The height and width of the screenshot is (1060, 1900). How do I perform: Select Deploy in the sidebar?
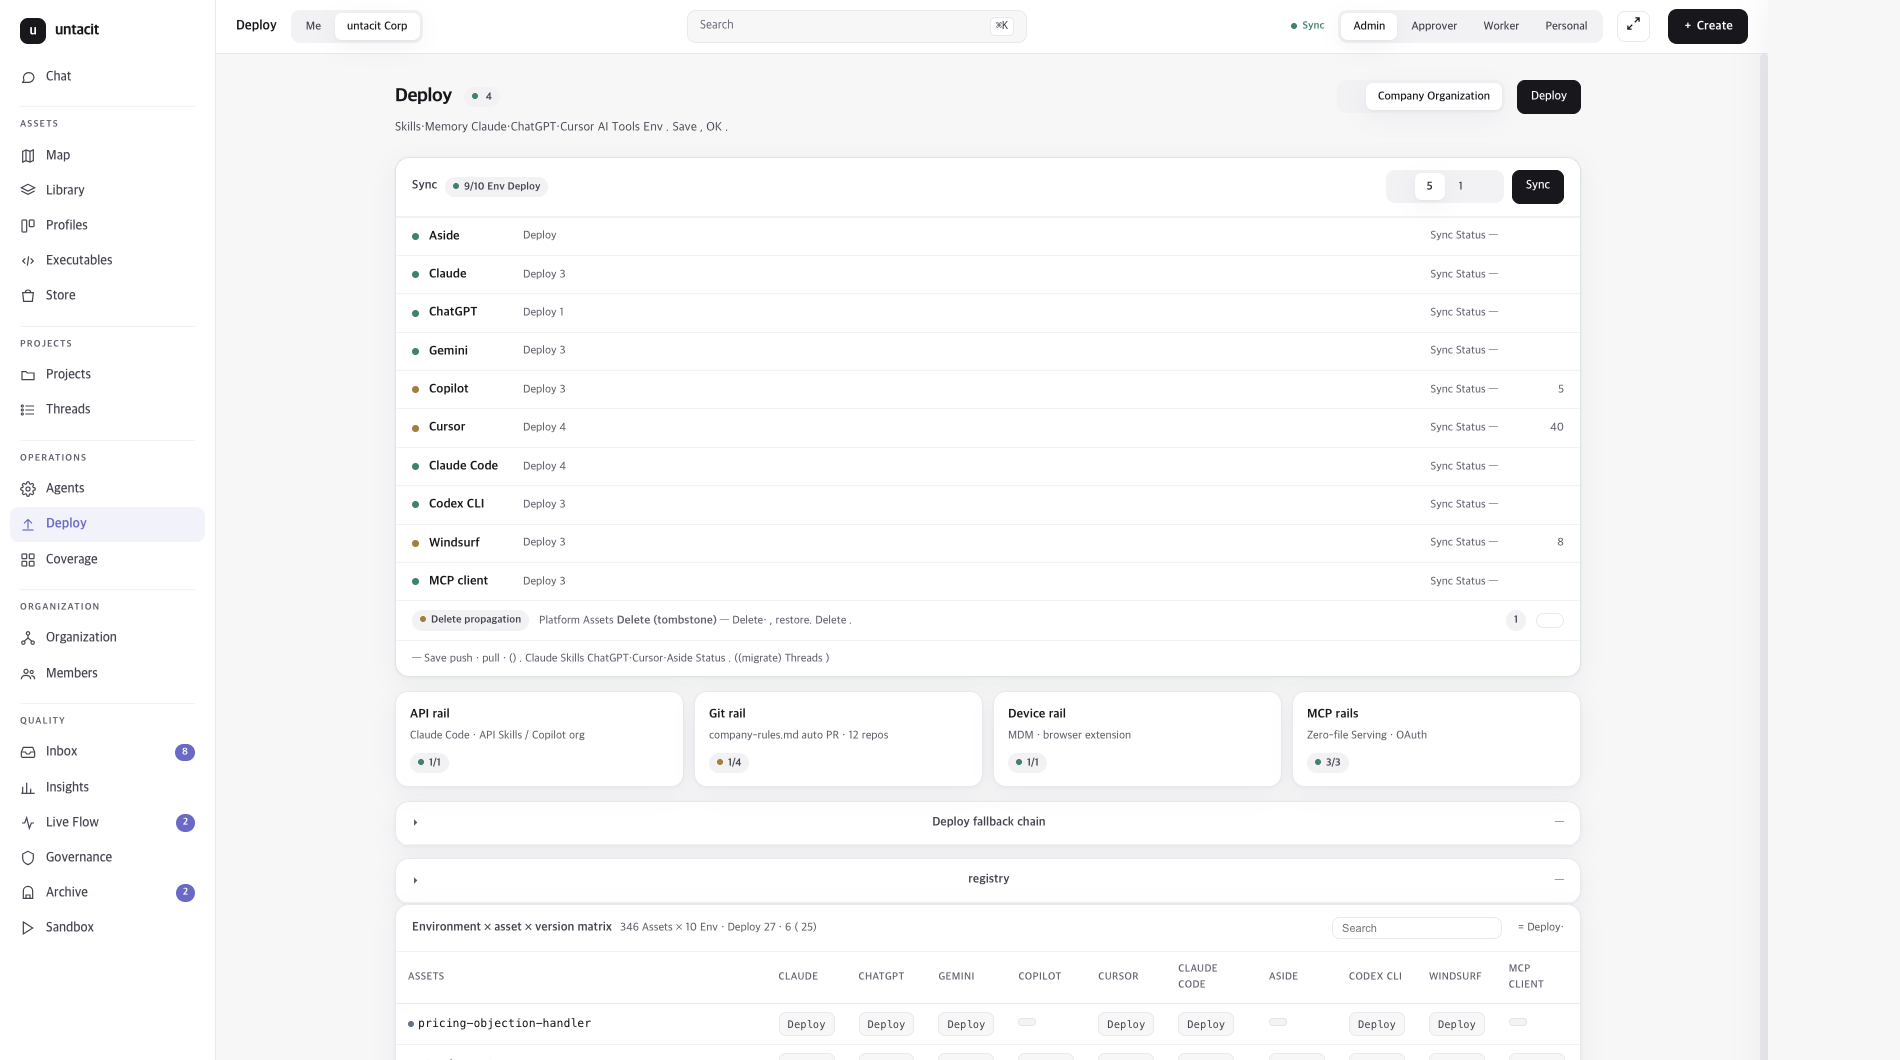point(107,524)
